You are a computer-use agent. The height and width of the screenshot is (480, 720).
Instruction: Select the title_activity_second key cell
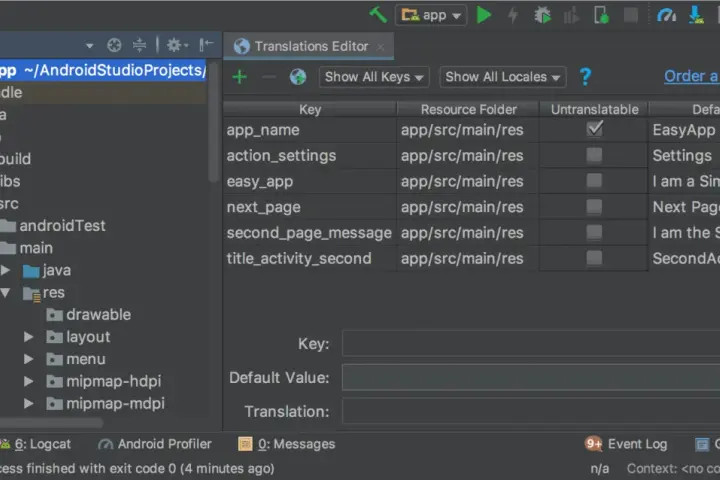point(310,259)
